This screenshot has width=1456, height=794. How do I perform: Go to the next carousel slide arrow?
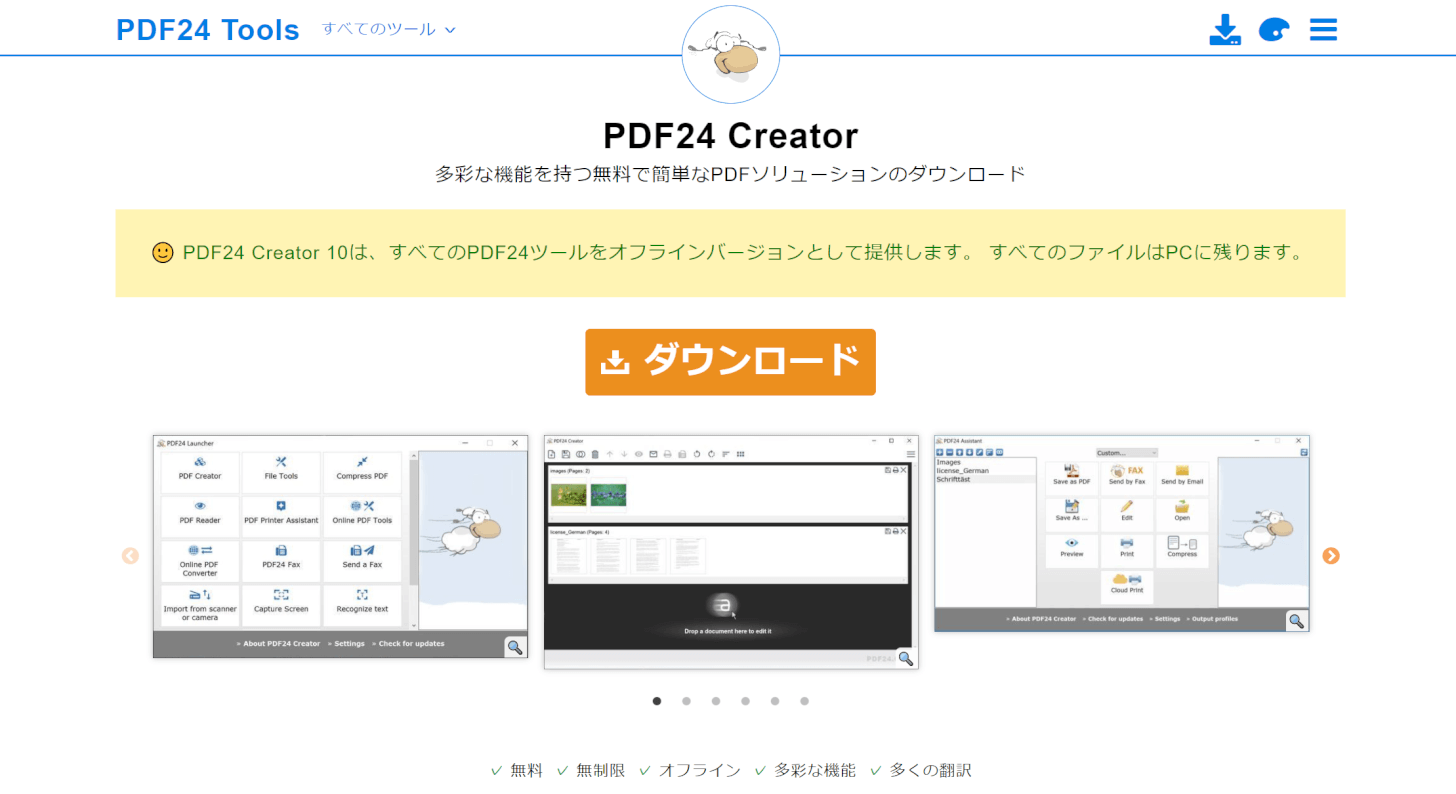[1331, 556]
